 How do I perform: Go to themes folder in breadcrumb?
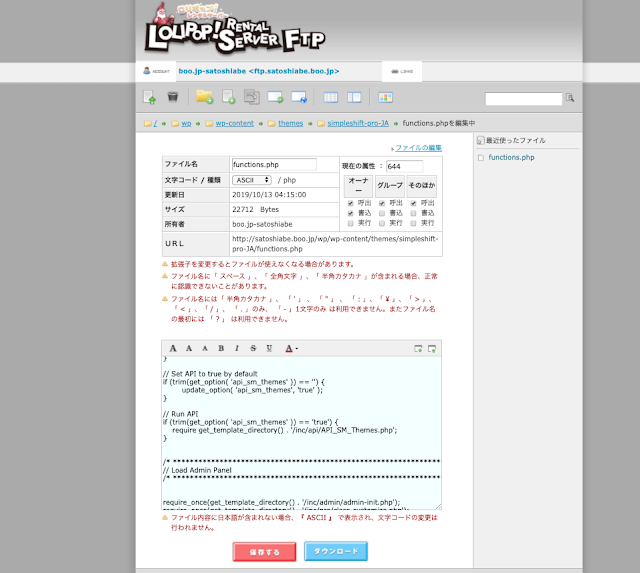click(290, 123)
